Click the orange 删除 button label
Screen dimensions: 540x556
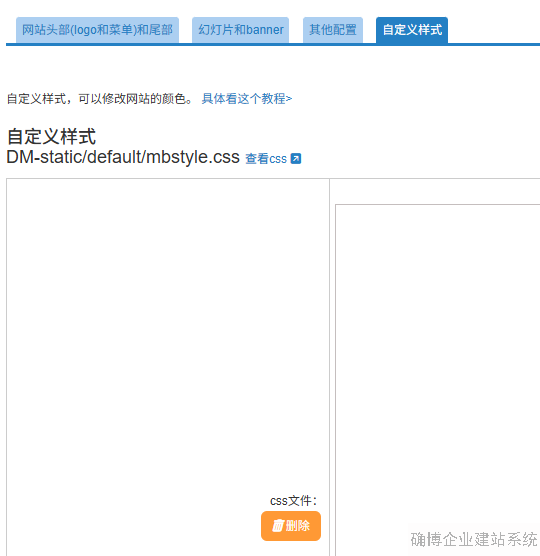298,526
